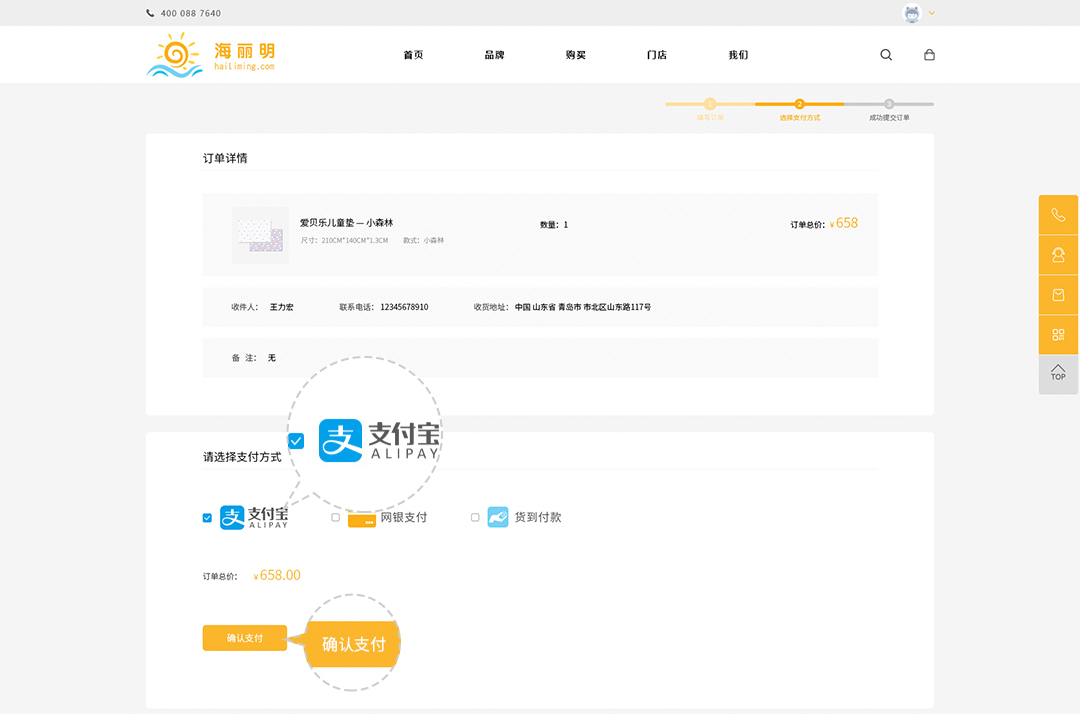Click the hailiming.com logo text
This screenshot has height=714, width=1080.
click(245, 66)
